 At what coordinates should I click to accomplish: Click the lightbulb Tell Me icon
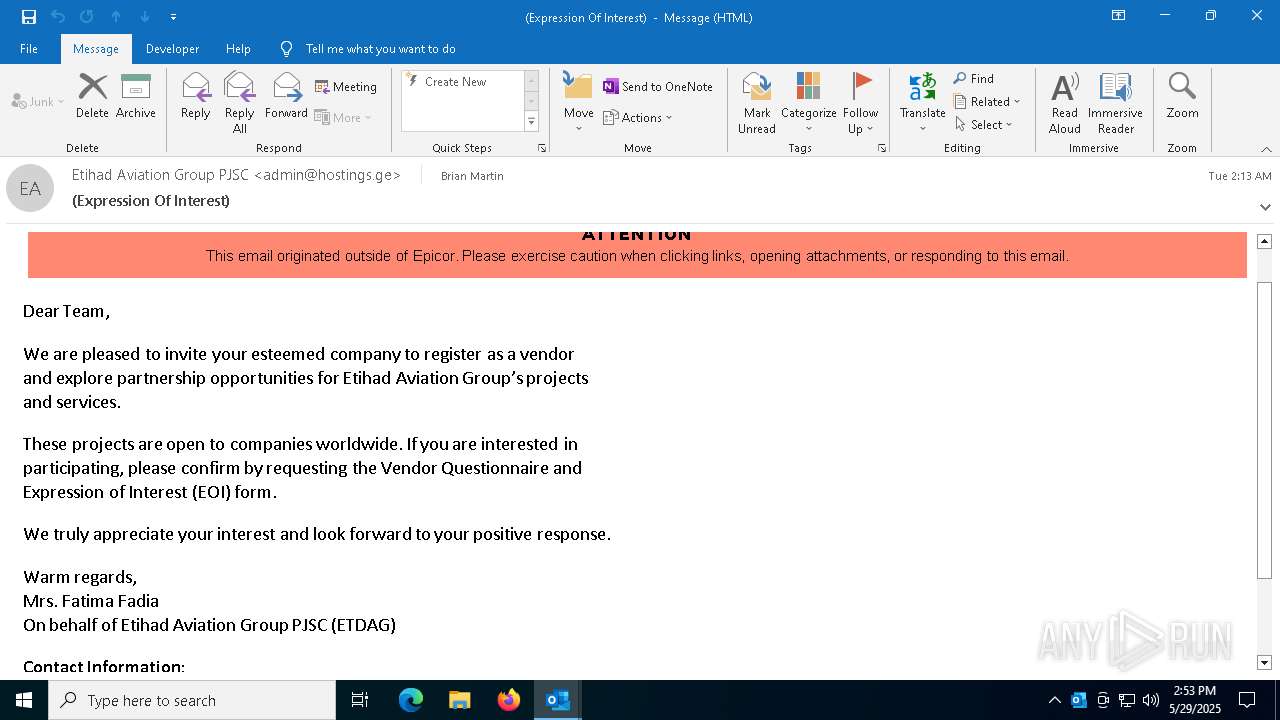287,49
